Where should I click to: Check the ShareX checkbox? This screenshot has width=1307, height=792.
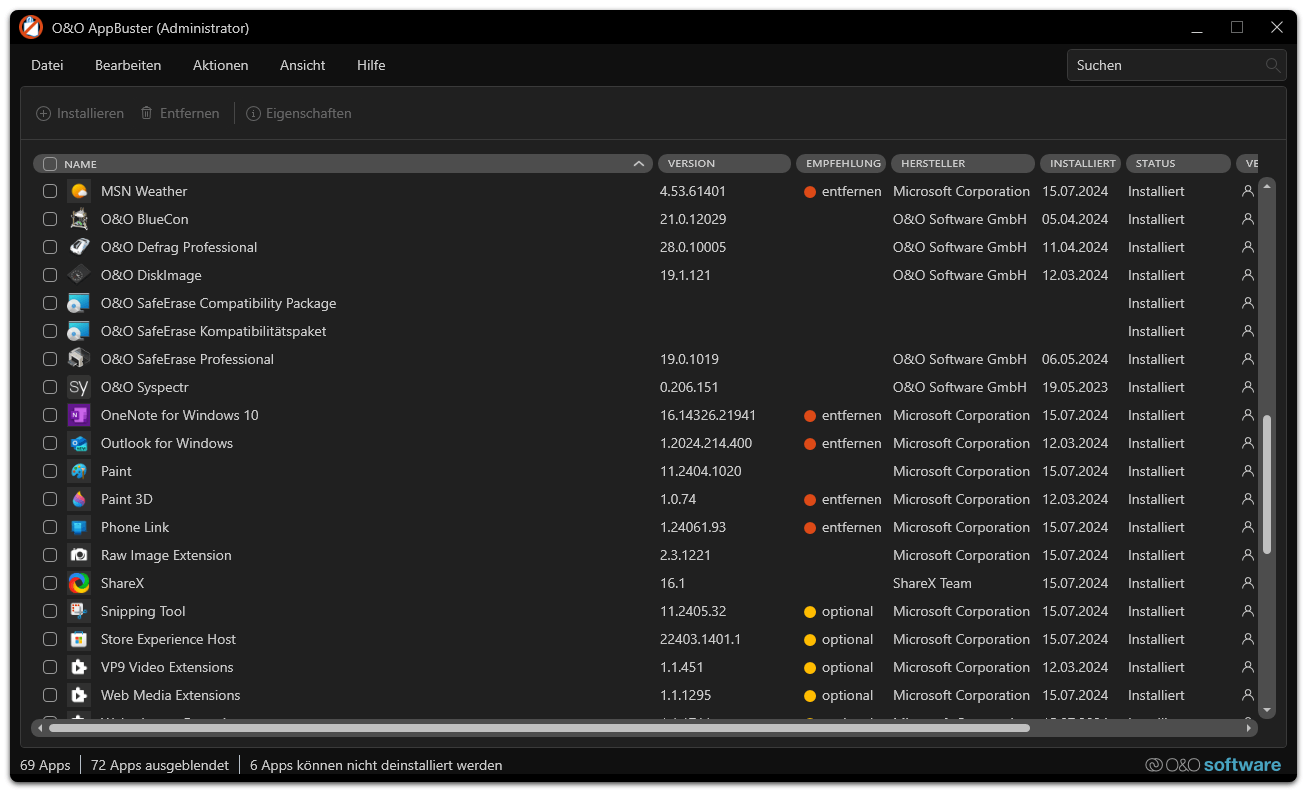click(50, 583)
